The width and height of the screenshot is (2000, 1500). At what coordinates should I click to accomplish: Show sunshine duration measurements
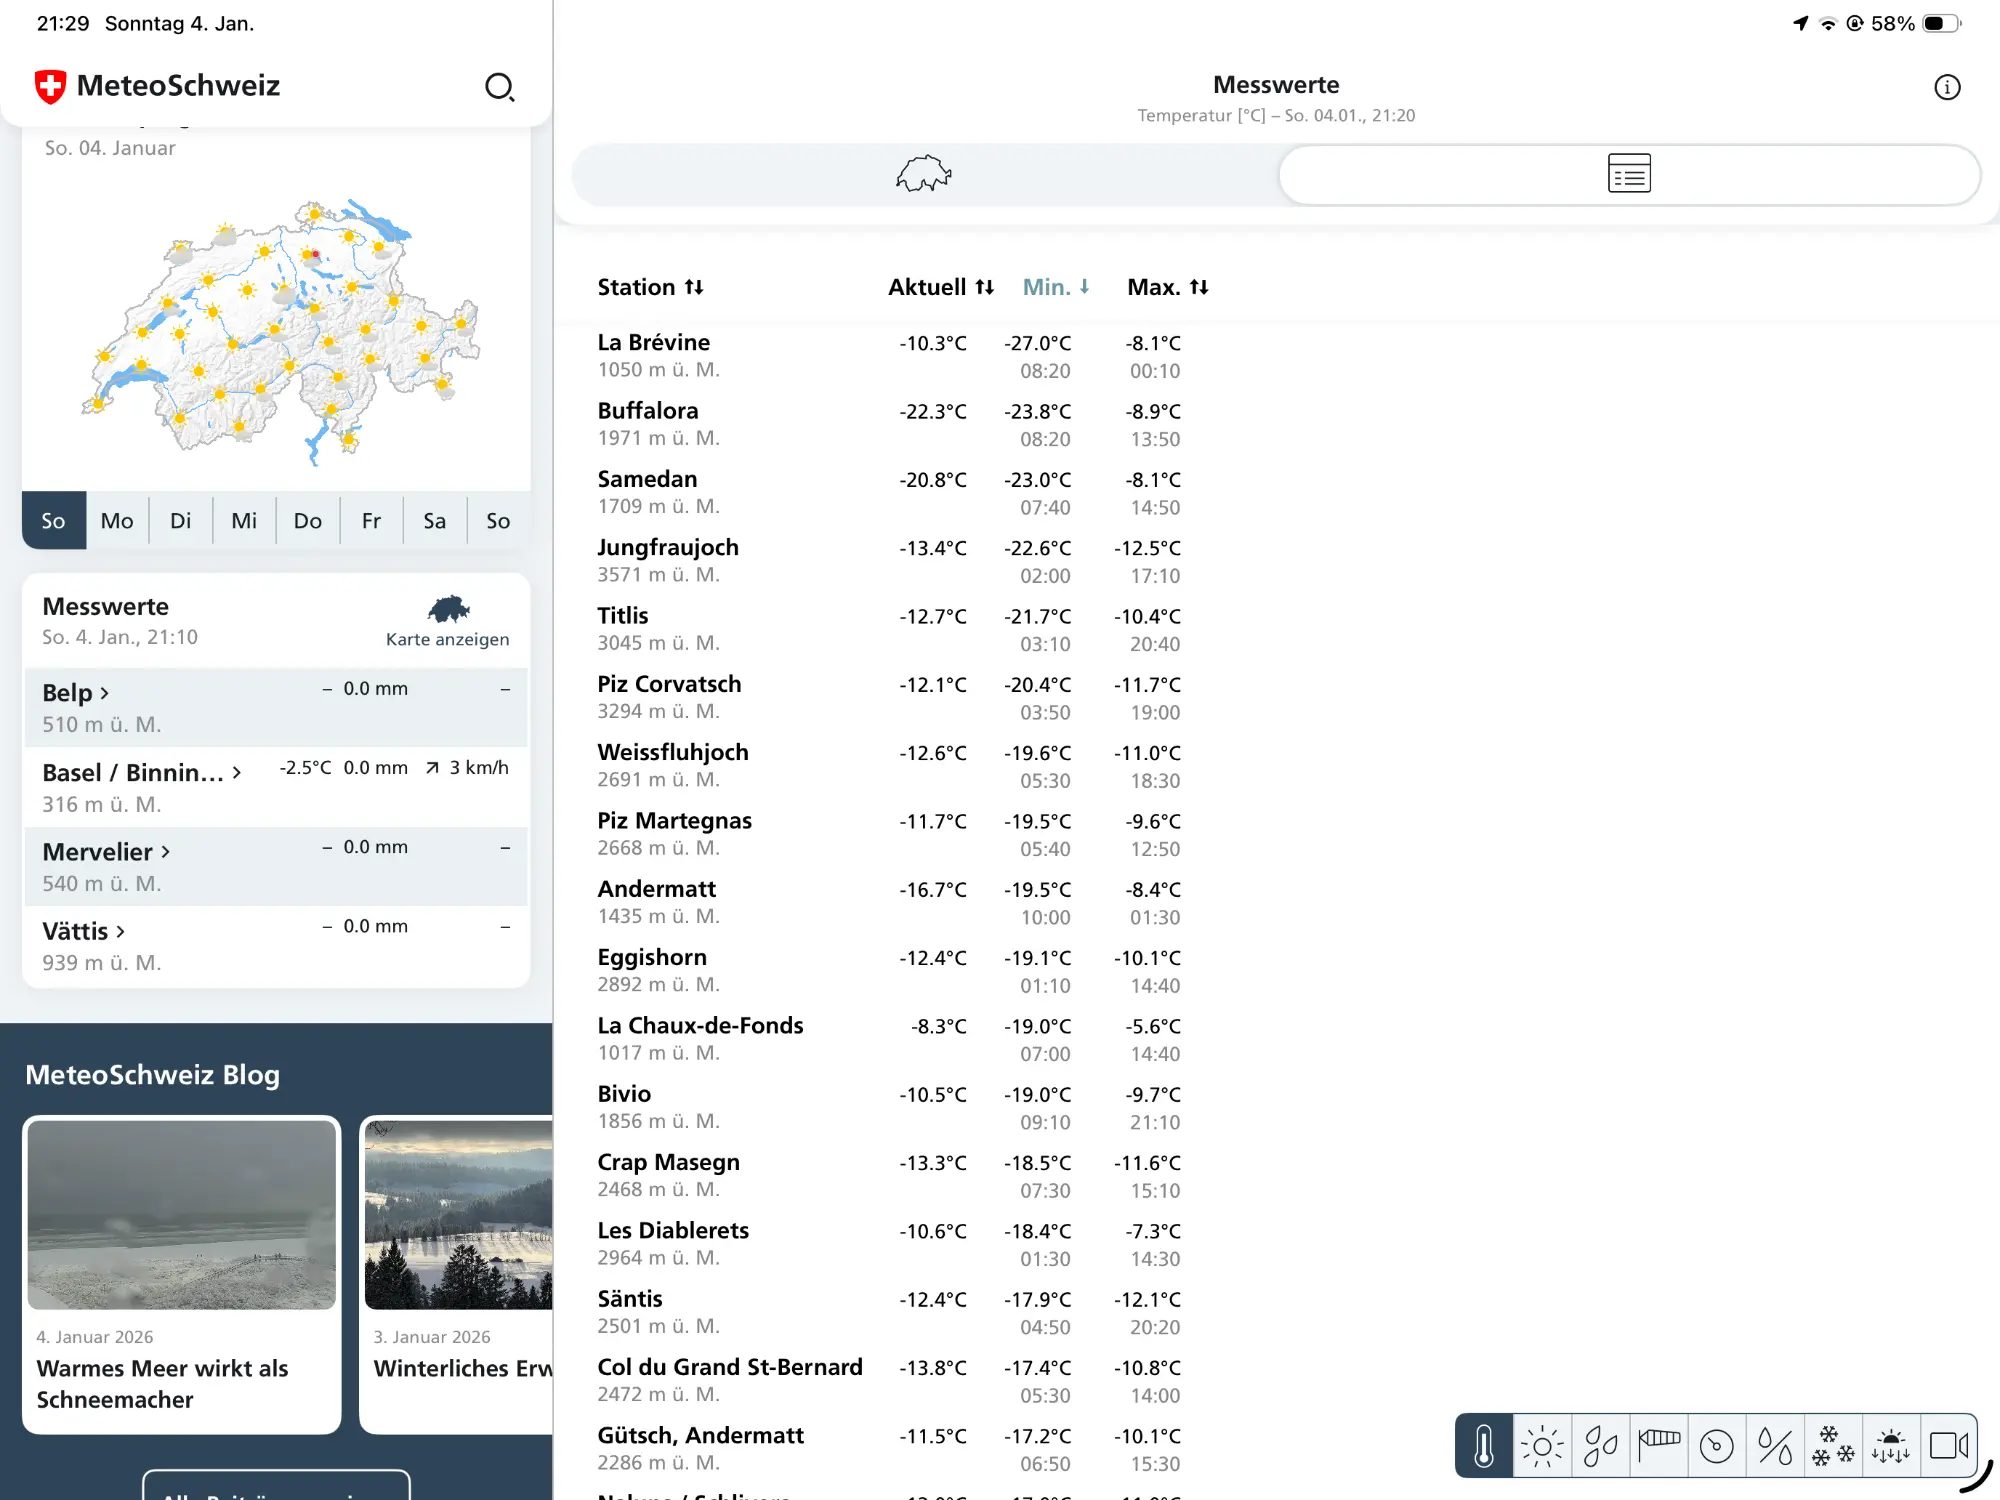pyautogui.click(x=1542, y=1445)
